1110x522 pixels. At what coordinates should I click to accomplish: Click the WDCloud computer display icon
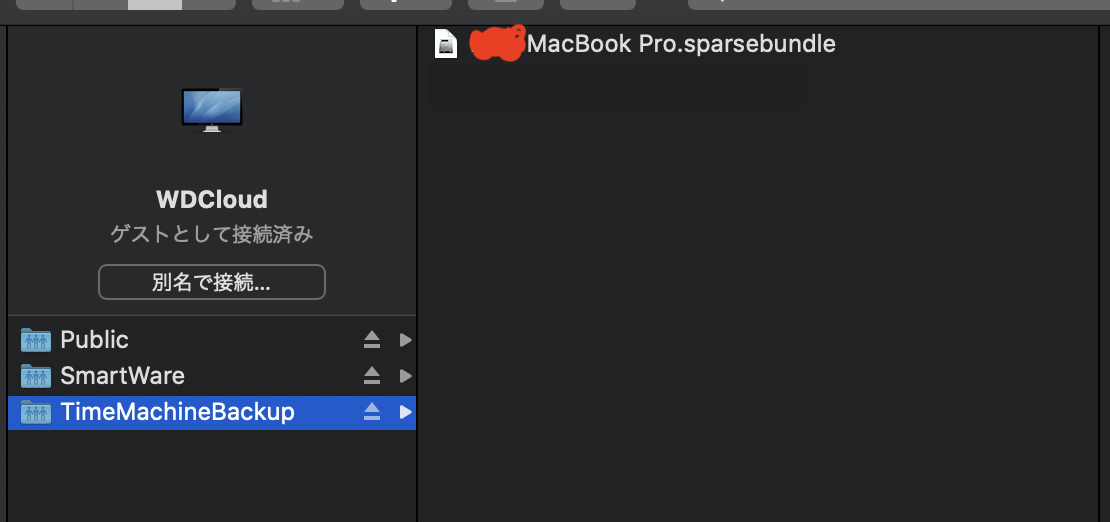[212, 110]
